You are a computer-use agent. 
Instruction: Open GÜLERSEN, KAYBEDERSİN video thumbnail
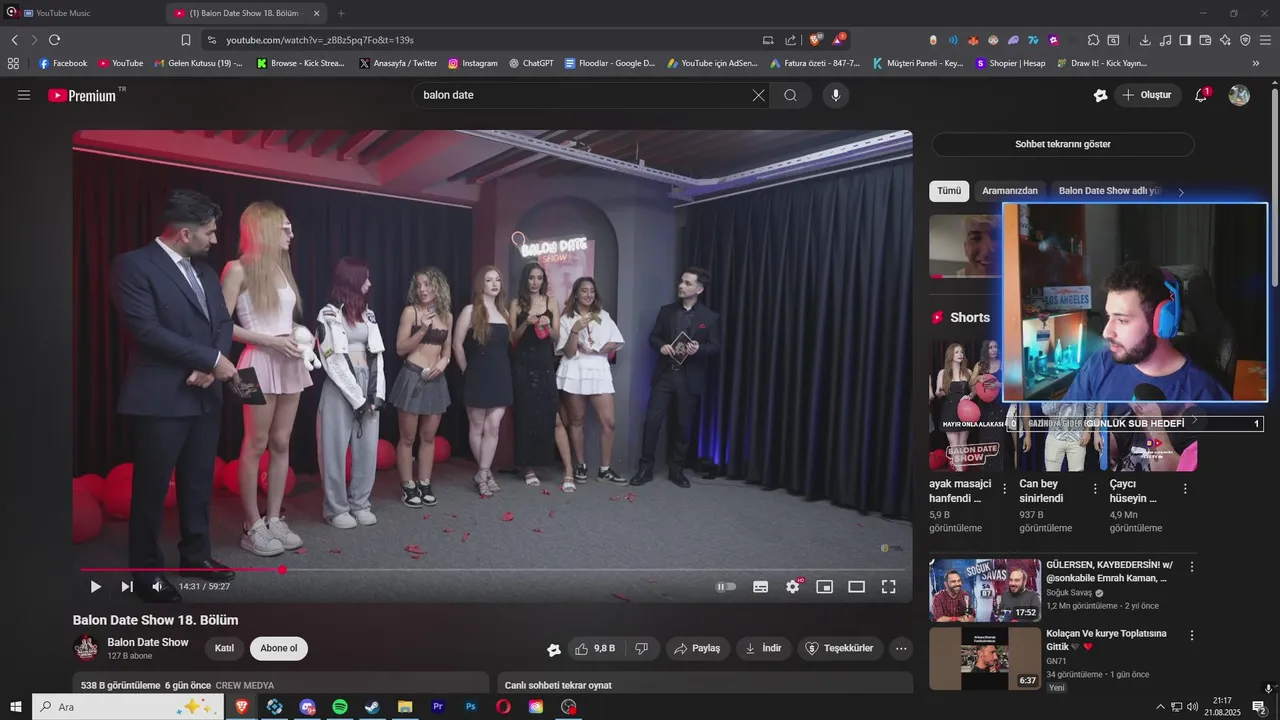[x=985, y=590]
